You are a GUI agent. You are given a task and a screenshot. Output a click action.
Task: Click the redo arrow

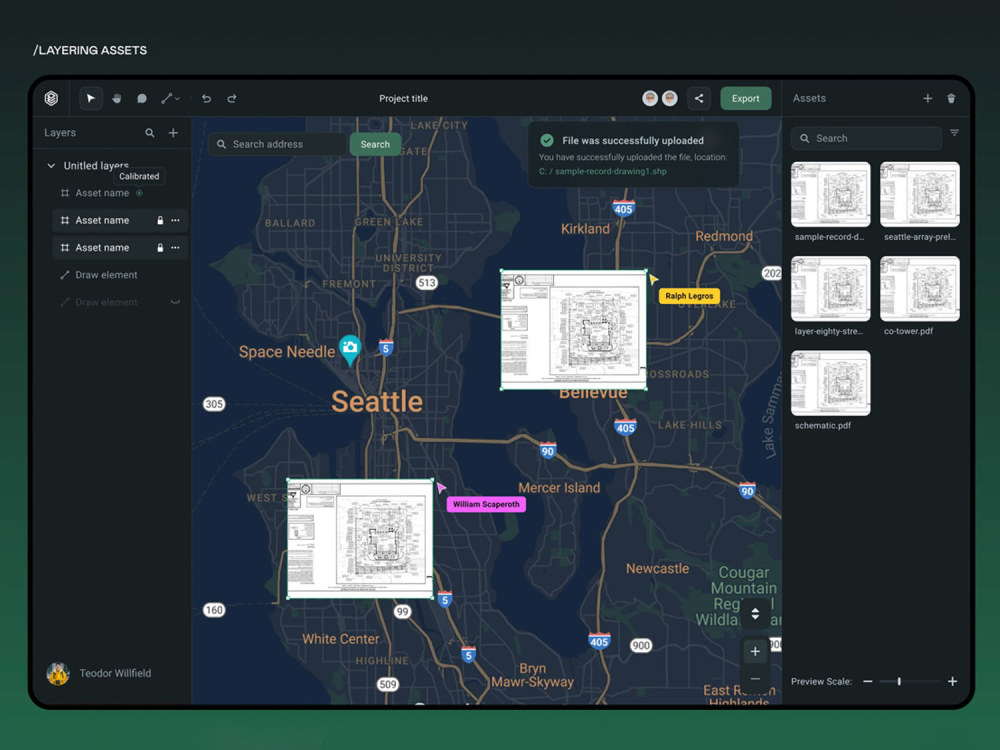point(232,98)
